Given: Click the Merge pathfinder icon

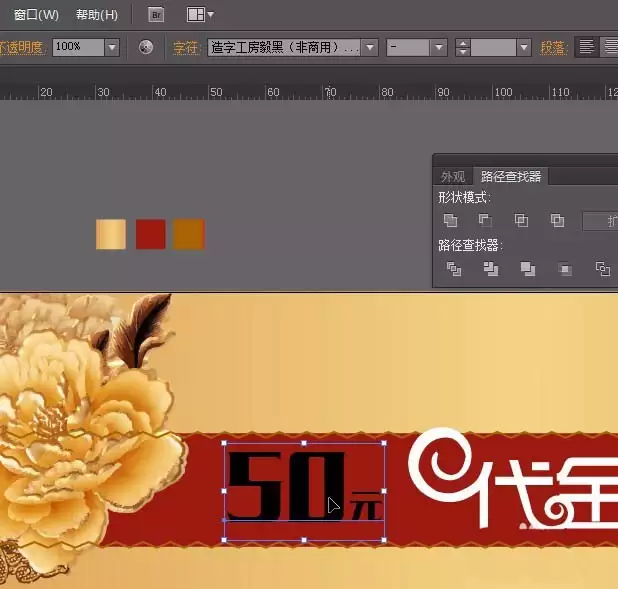Looking at the screenshot, I should (528, 269).
